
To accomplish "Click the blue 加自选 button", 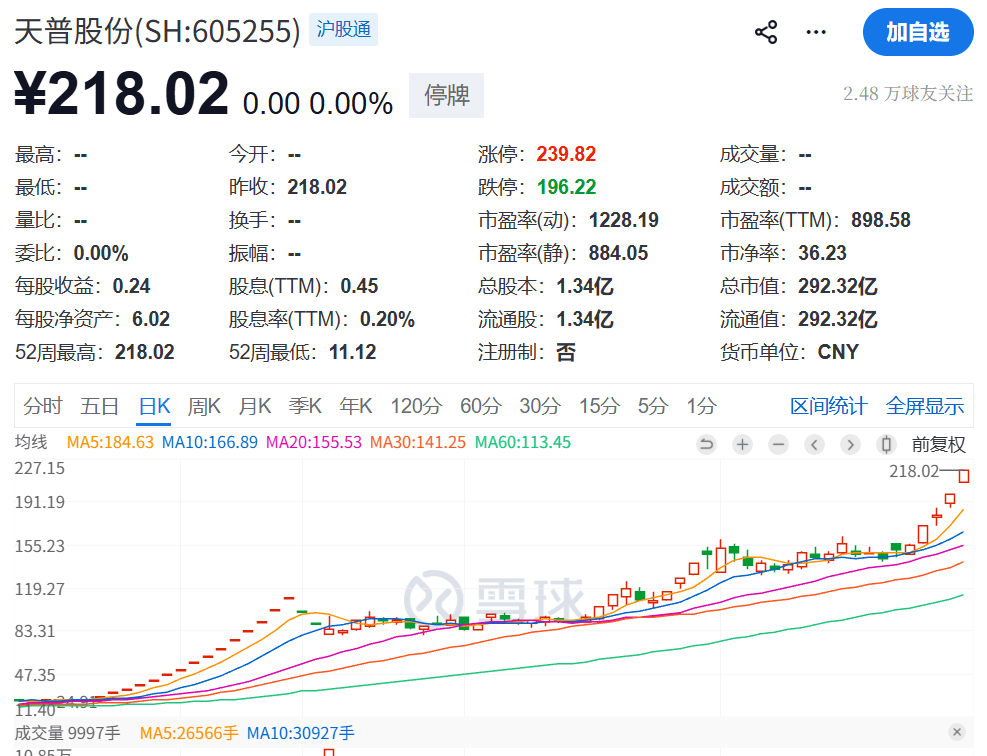I will click(x=917, y=32).
